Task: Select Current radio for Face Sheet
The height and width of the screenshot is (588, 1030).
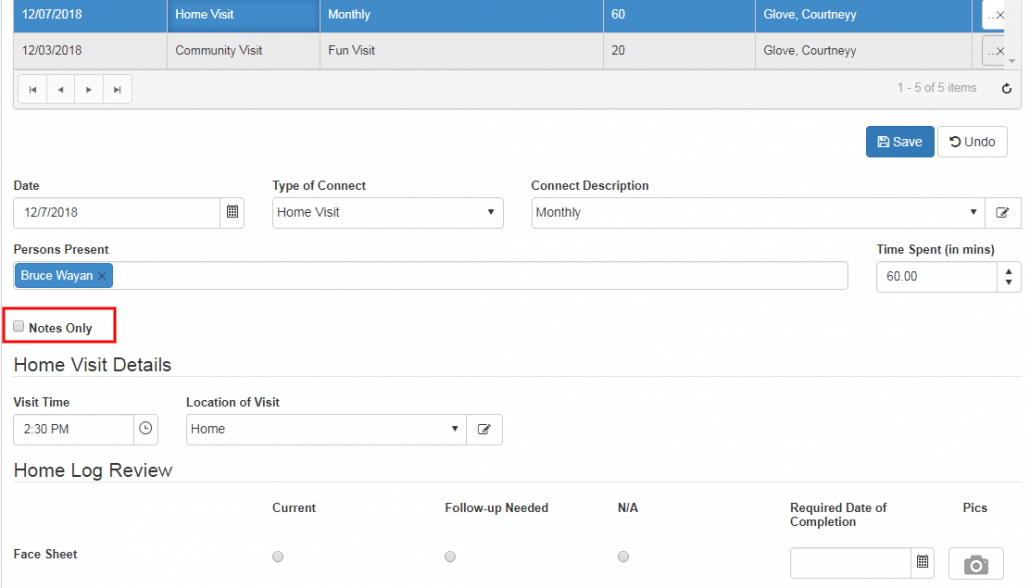Action: point(277,556)
